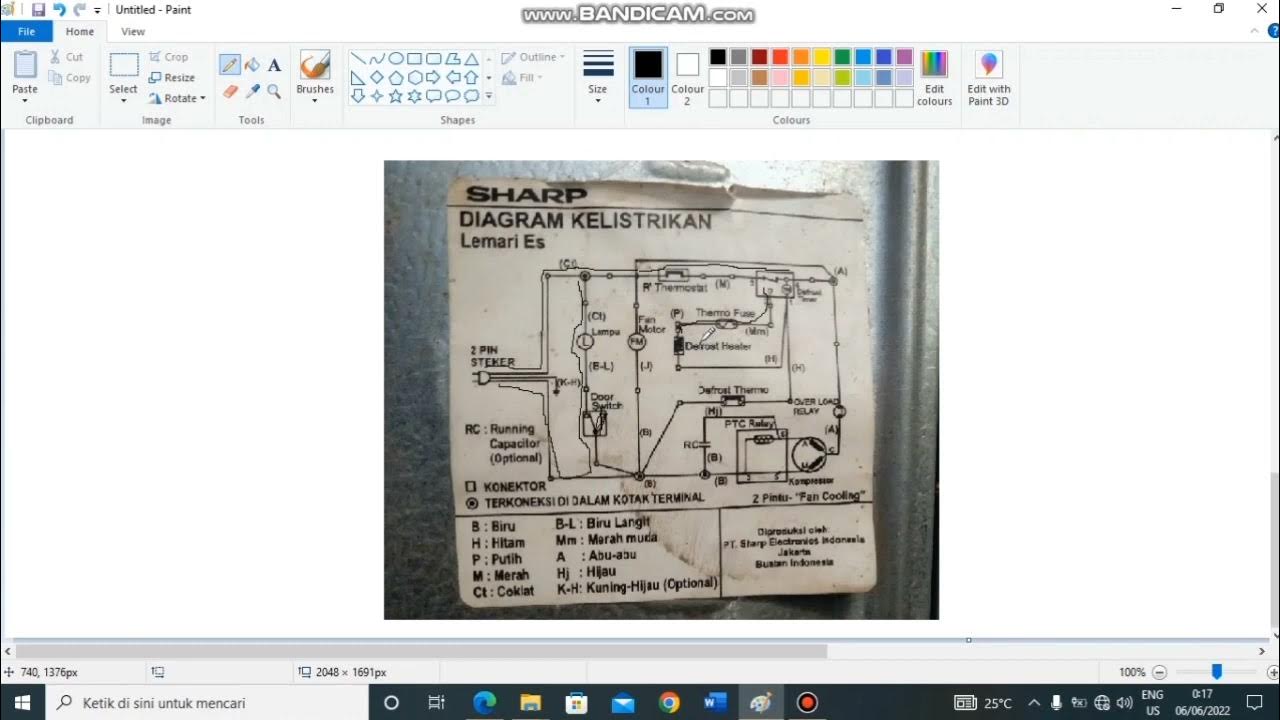
Task: Click the zoom out minus button
Action: tap(1159, 673)
